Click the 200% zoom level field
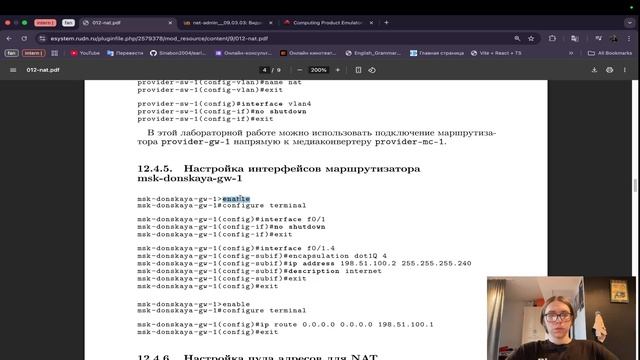Screen dimensions: 640x360 [x=318, y=70]
